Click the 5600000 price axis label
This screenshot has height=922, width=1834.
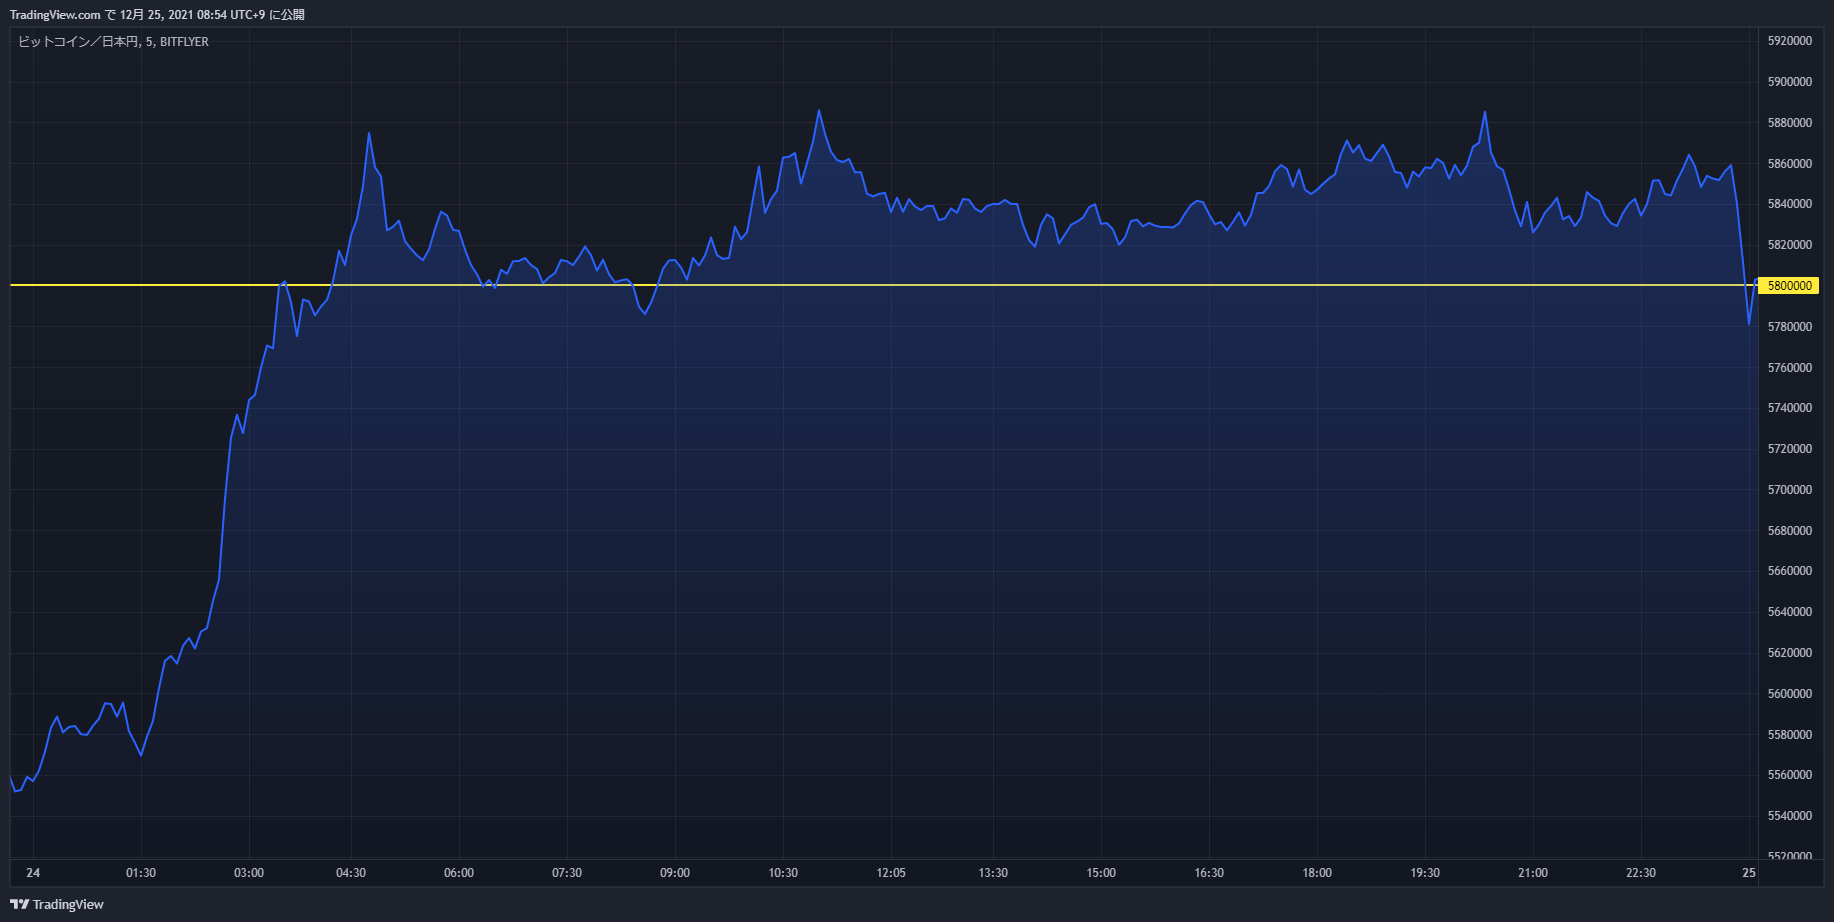tap(1789, 694)
